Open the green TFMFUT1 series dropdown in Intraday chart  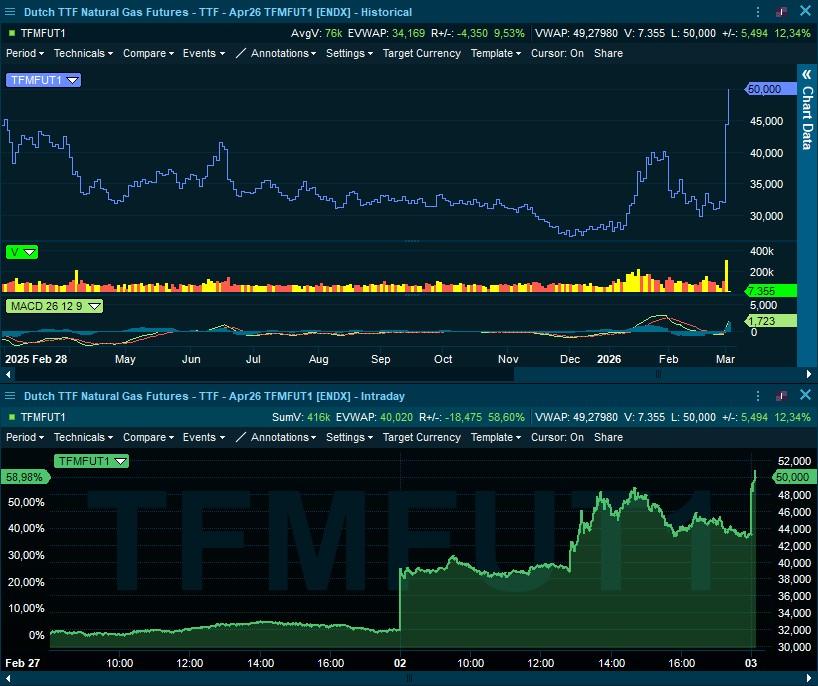point(120,461)
